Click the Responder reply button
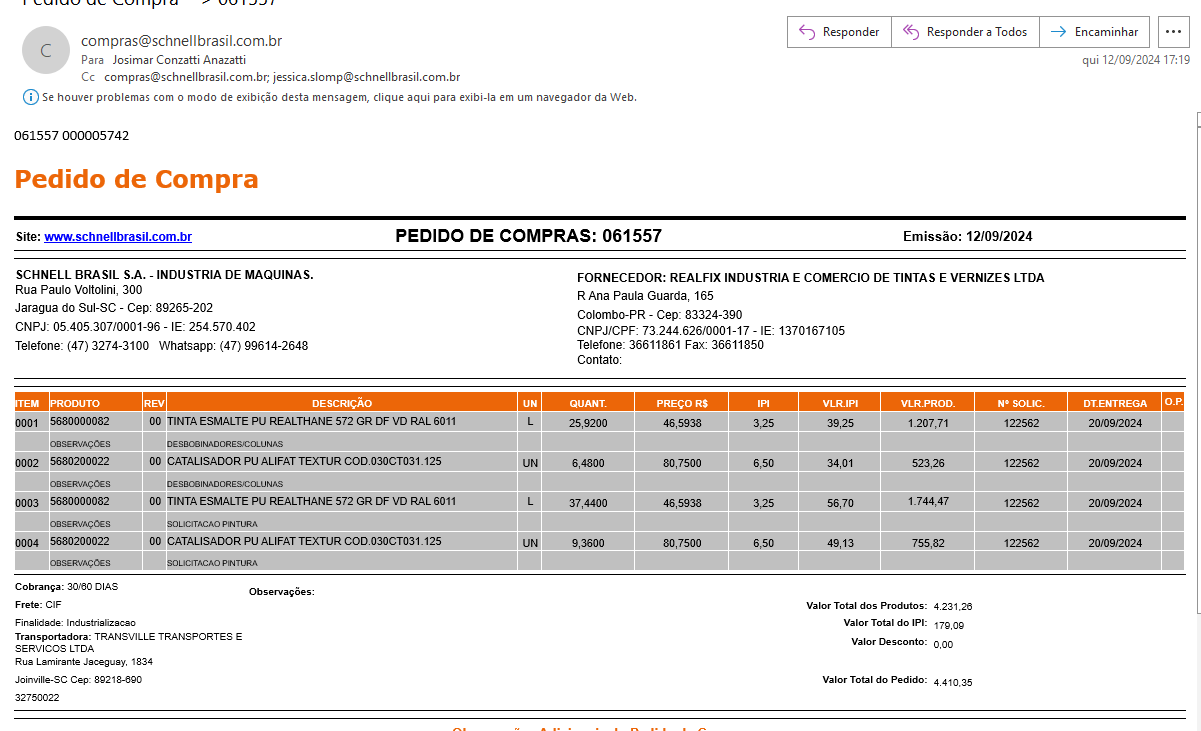Viewport: 1201px width, 731px height. tap(839, 32)
